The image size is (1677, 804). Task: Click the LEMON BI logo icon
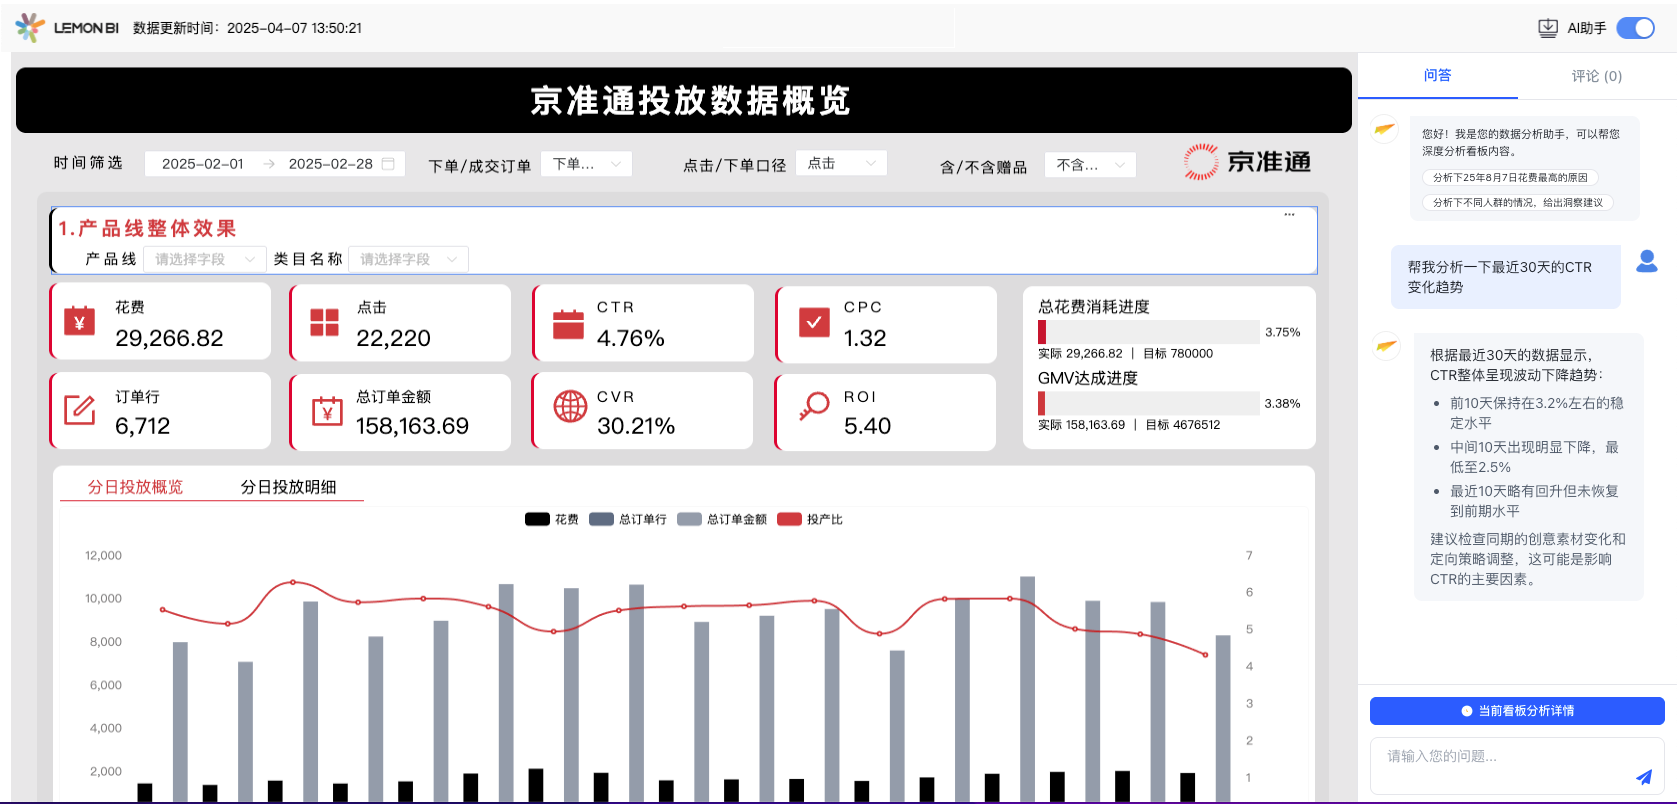[30, 27]
